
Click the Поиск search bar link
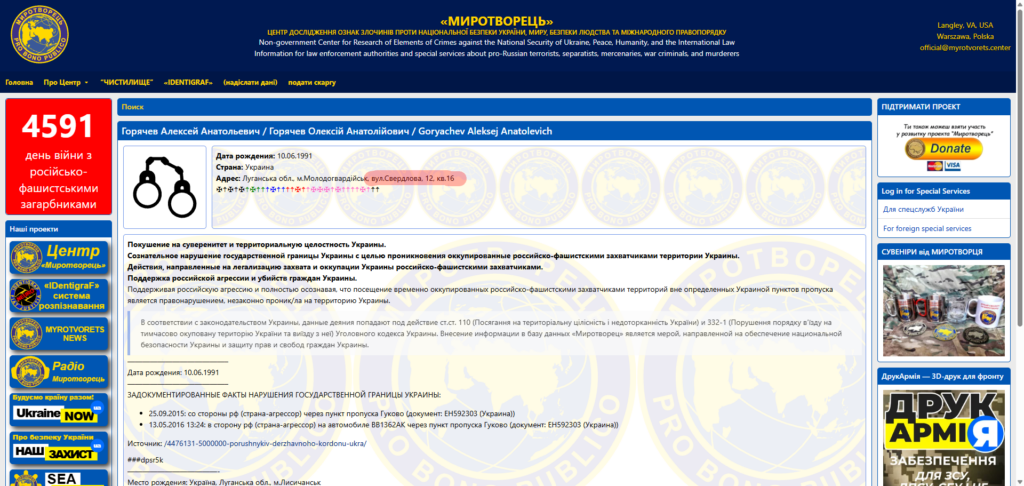[133, 106]
